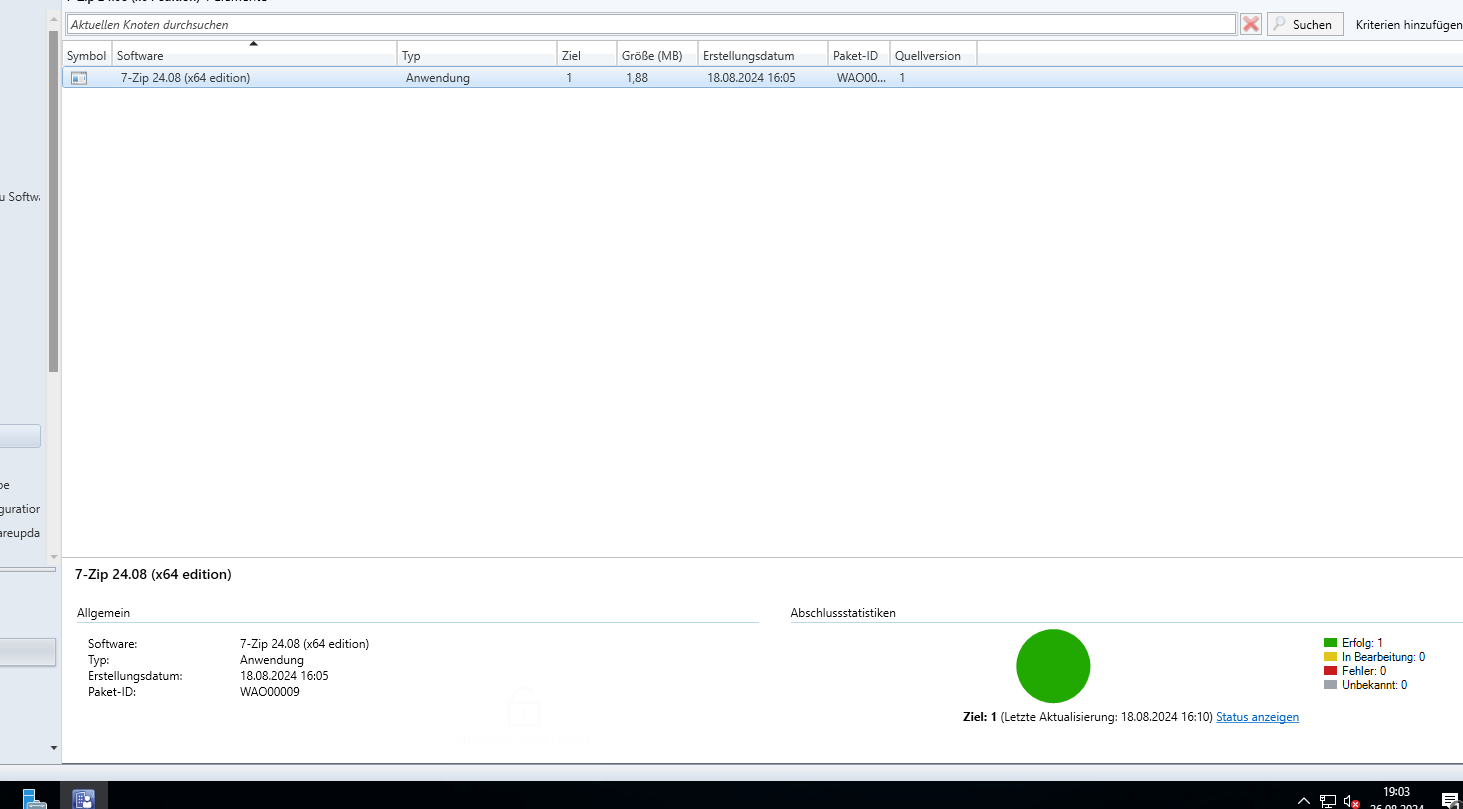1463x809 pixels.
Task: Click Kriterien hinzufügen
Action: pyautogui.click(x=1409, y=25)
